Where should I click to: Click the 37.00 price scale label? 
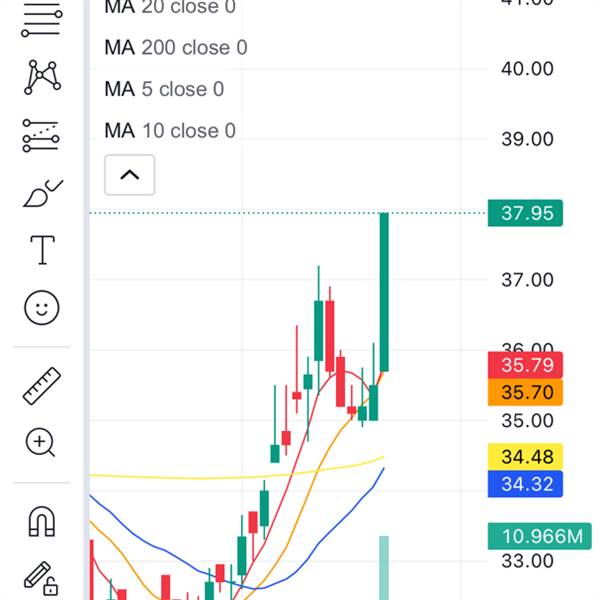click(x=527, y=280)
